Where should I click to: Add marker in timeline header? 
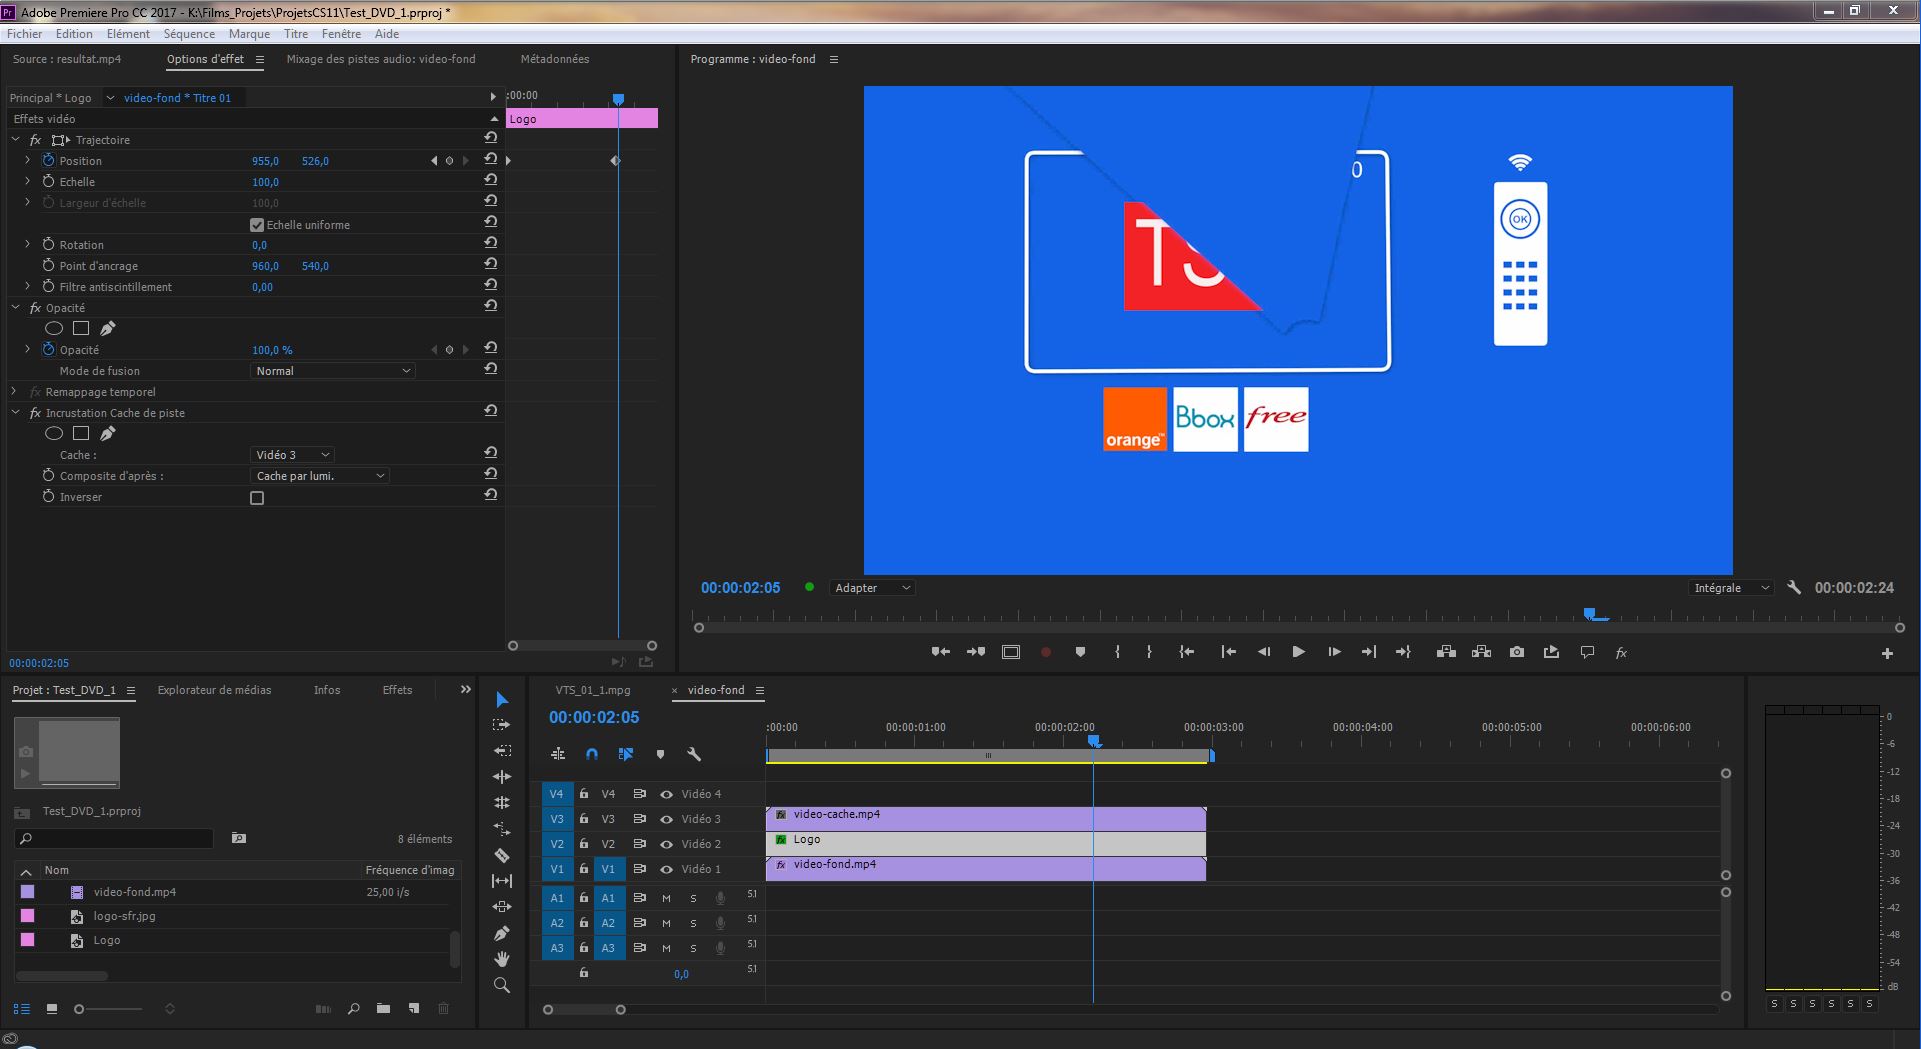click(660, 754)
